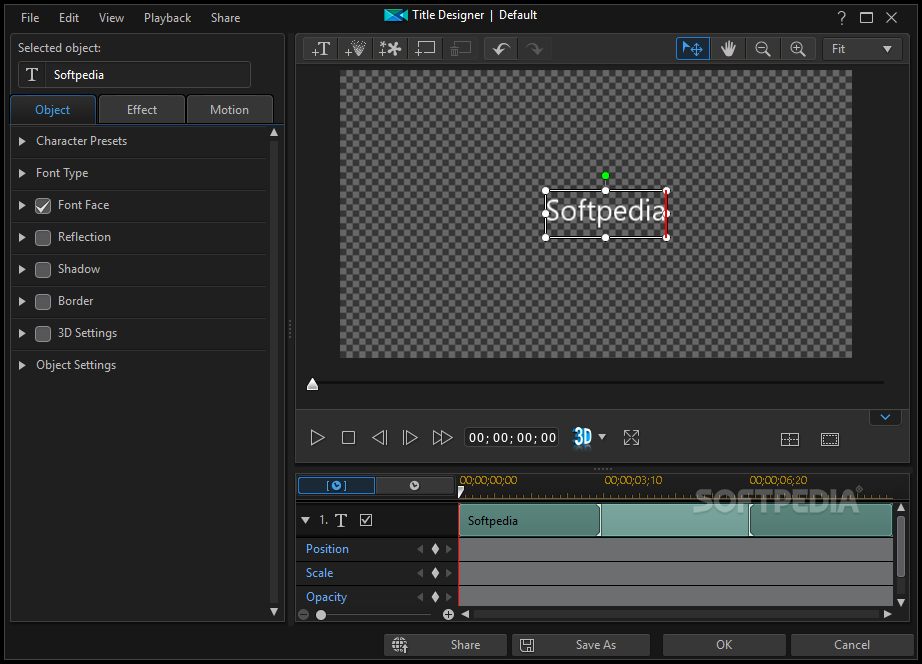Expand the Character Presets section

[x=22, y=141]
